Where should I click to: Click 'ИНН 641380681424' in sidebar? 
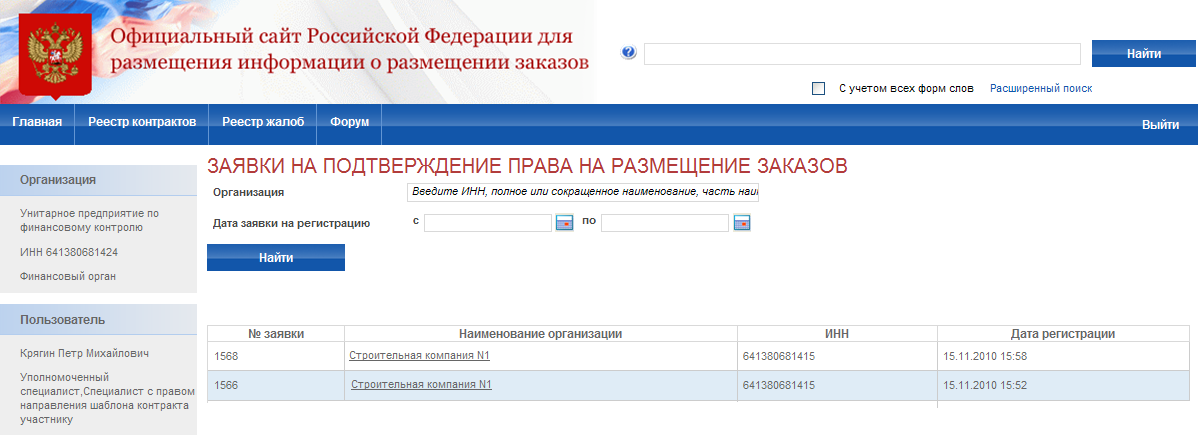[x=69, y=252]
